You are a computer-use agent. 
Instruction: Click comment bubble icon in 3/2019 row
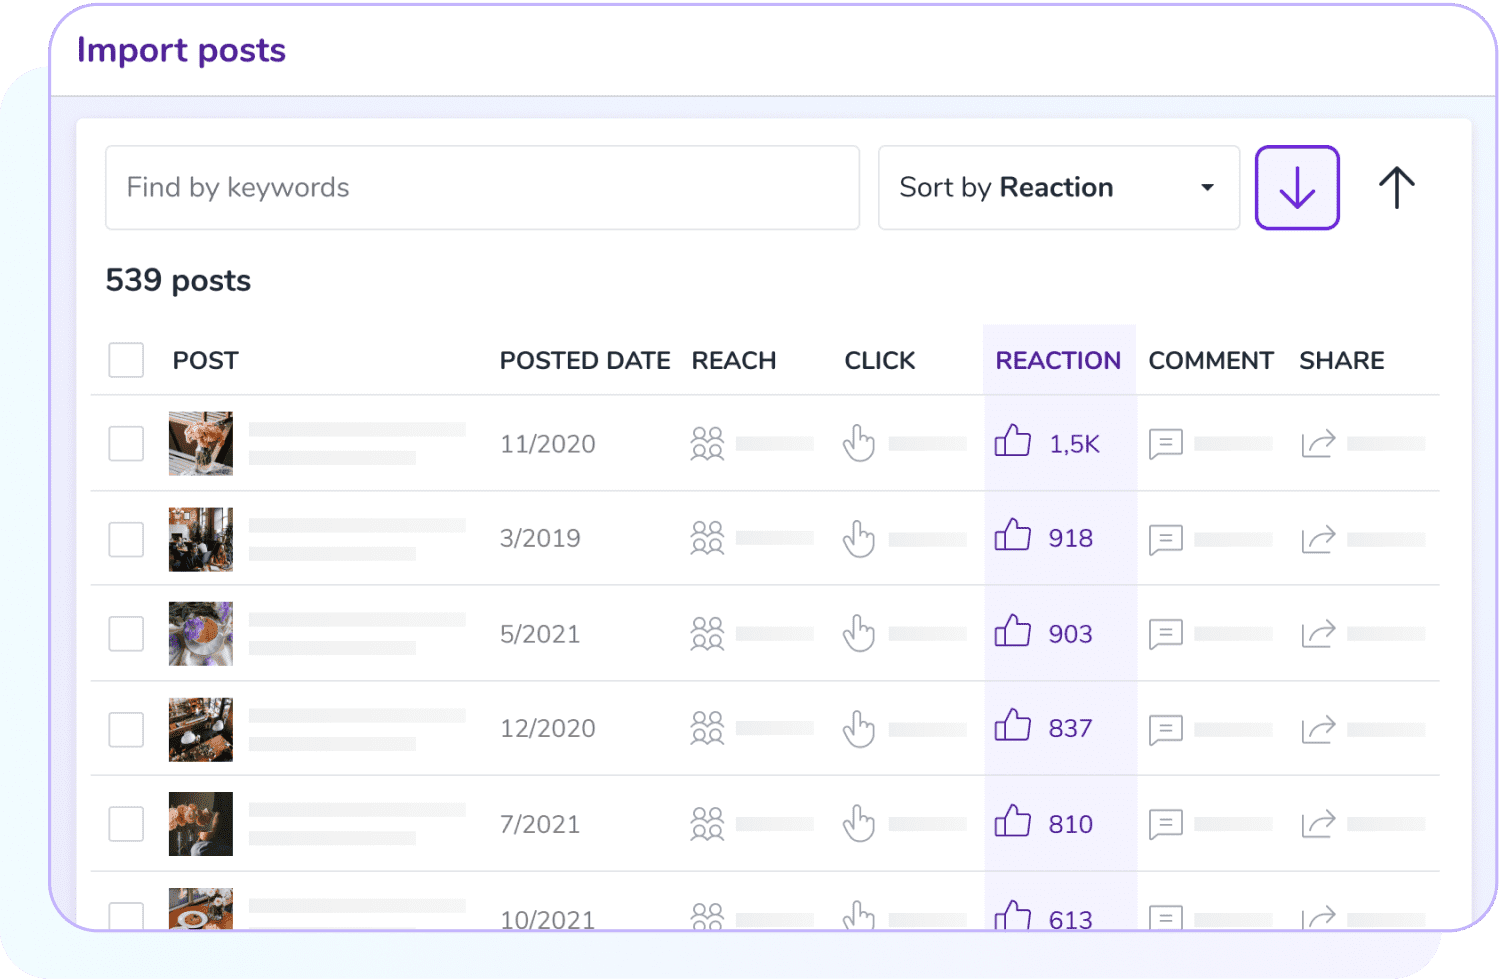pyautogui.click(x=1166, y=540)
